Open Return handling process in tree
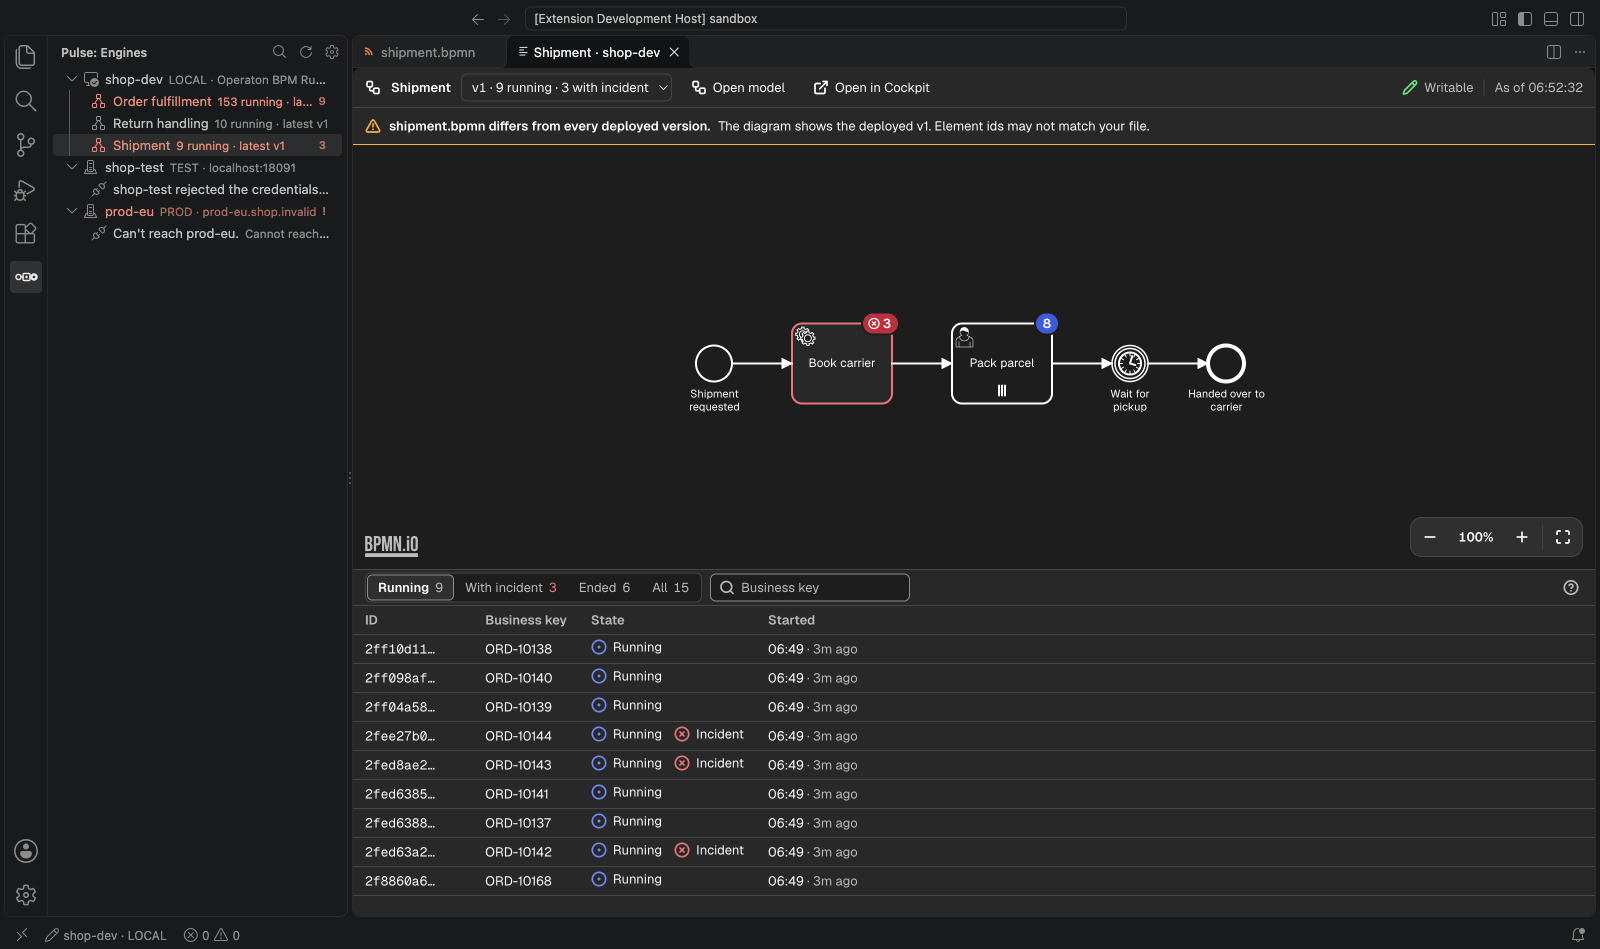Image resolution: width=1600 pixels, height=949 pixels. coord(199,124)
